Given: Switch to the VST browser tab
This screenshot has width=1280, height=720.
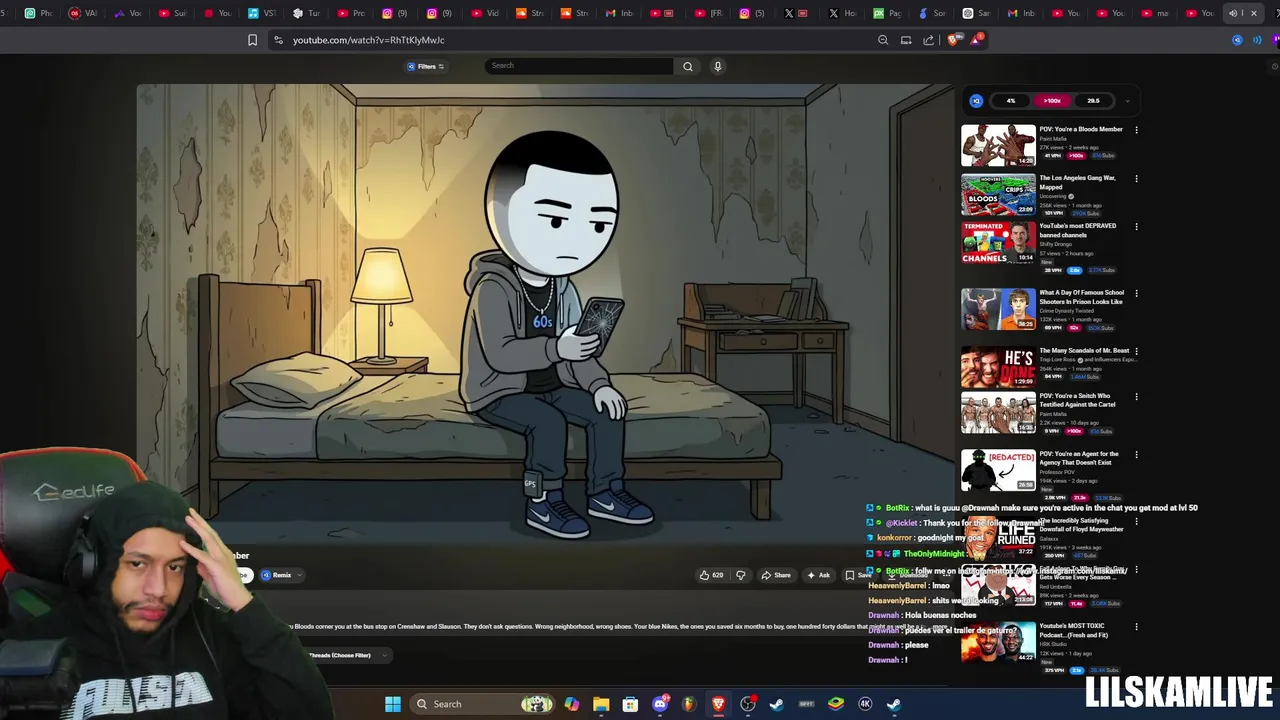Looking at the screenshot, I should point(262,13).
